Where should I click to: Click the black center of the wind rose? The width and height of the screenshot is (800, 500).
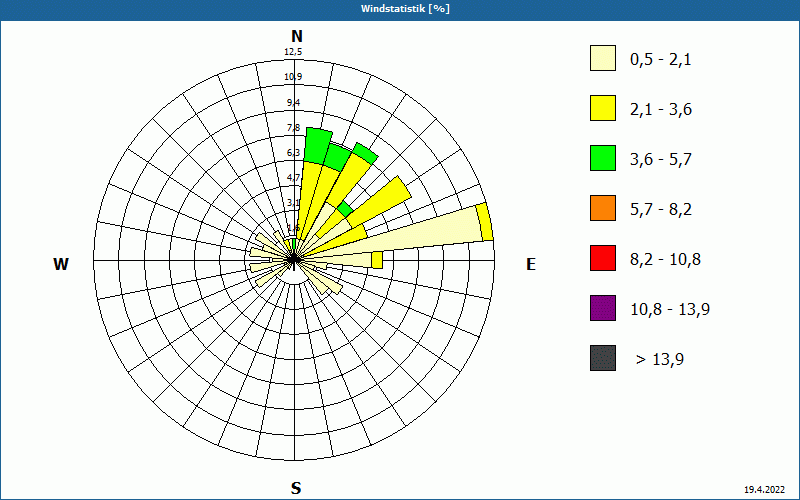(x=294, y=260)
